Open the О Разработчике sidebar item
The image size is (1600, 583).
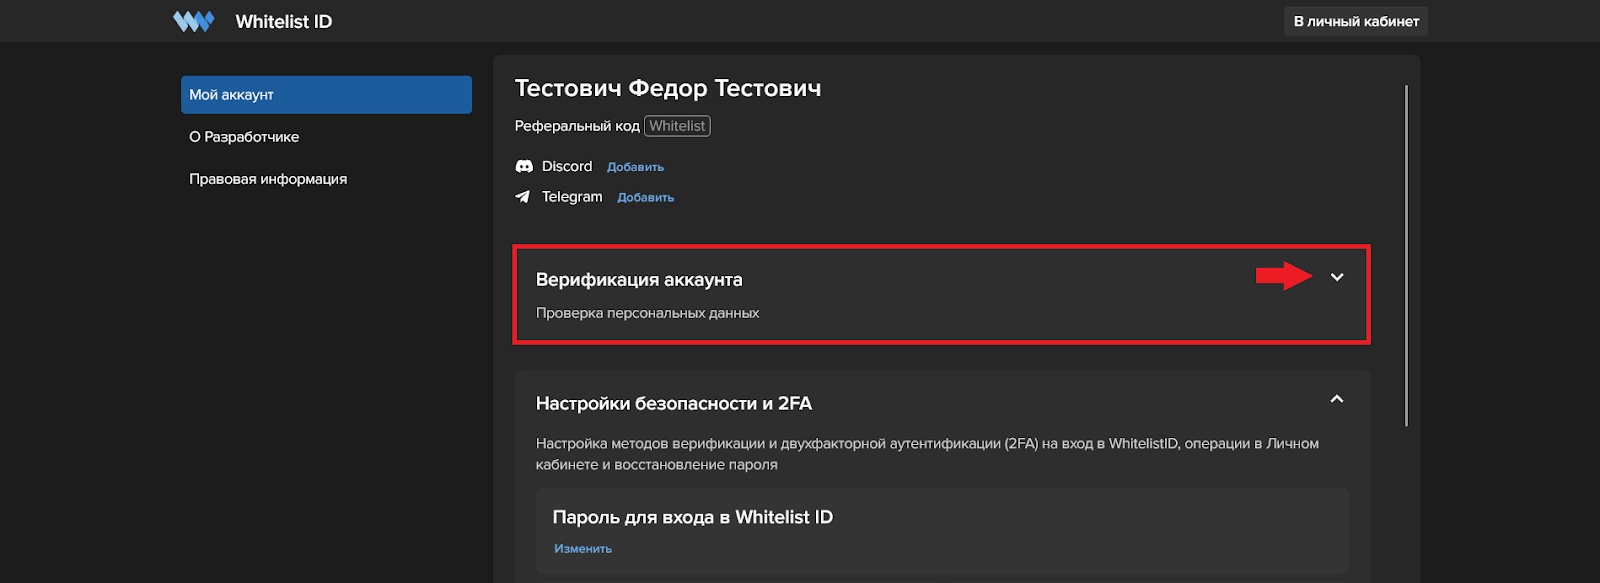(244, 137)
